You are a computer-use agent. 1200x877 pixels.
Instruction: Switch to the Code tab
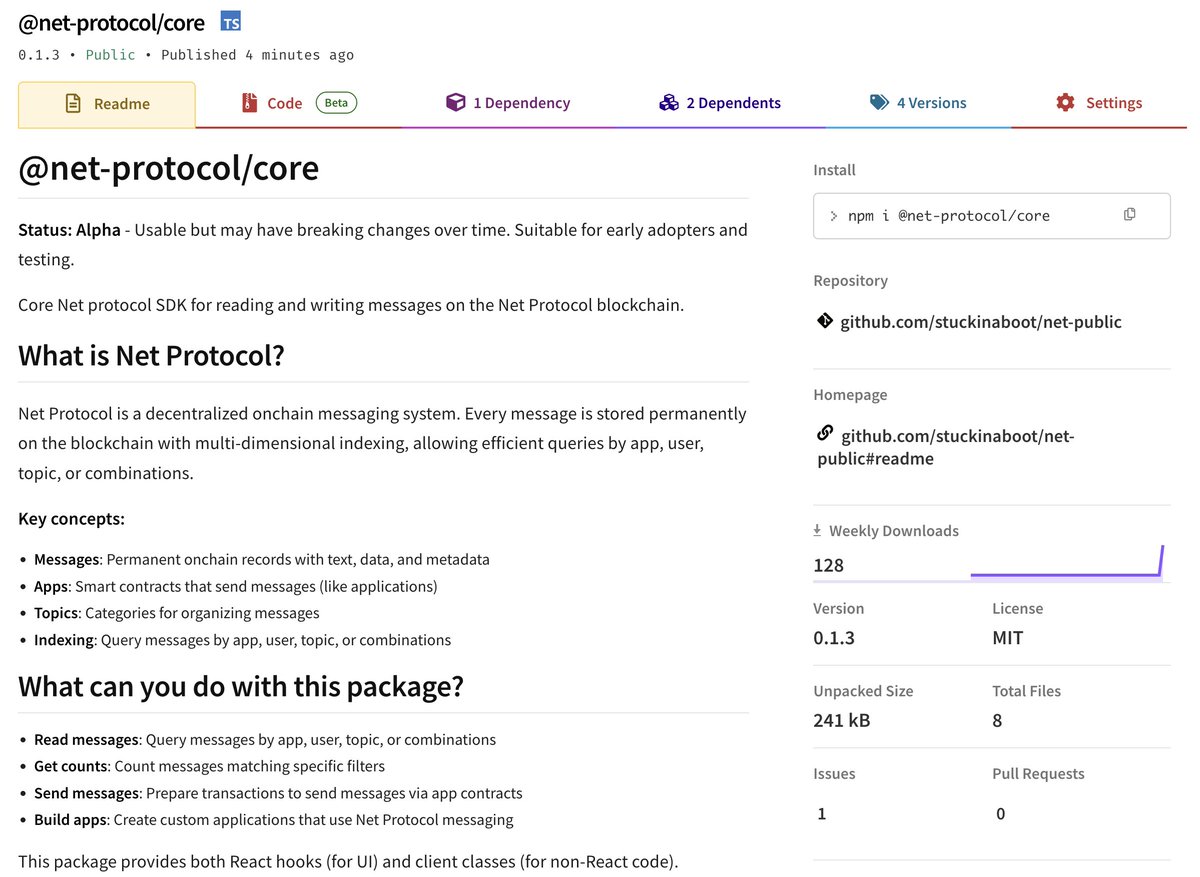pos(299,103)
